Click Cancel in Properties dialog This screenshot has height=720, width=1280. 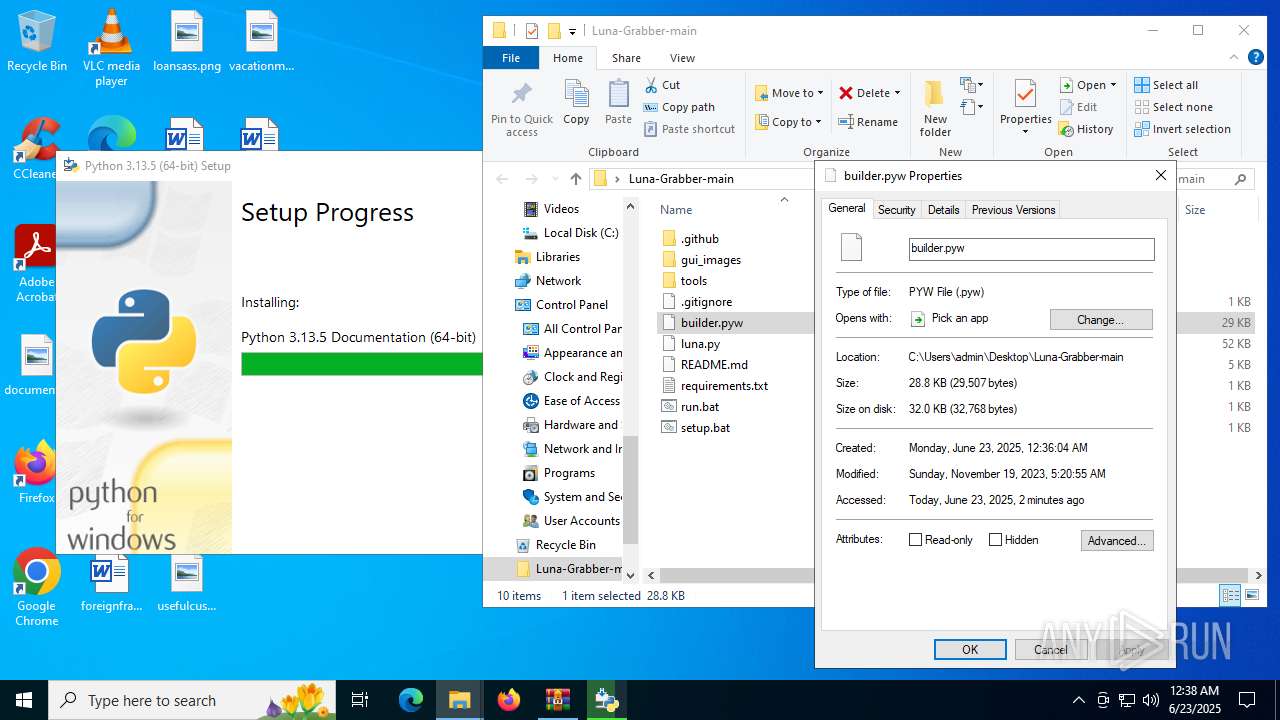tap(1051, 650)
